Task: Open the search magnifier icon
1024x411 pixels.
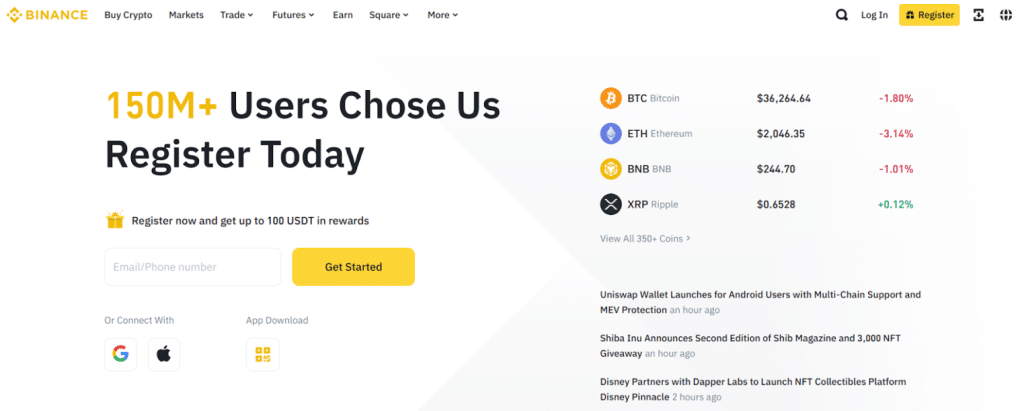Action: click(x=841, y=15)
